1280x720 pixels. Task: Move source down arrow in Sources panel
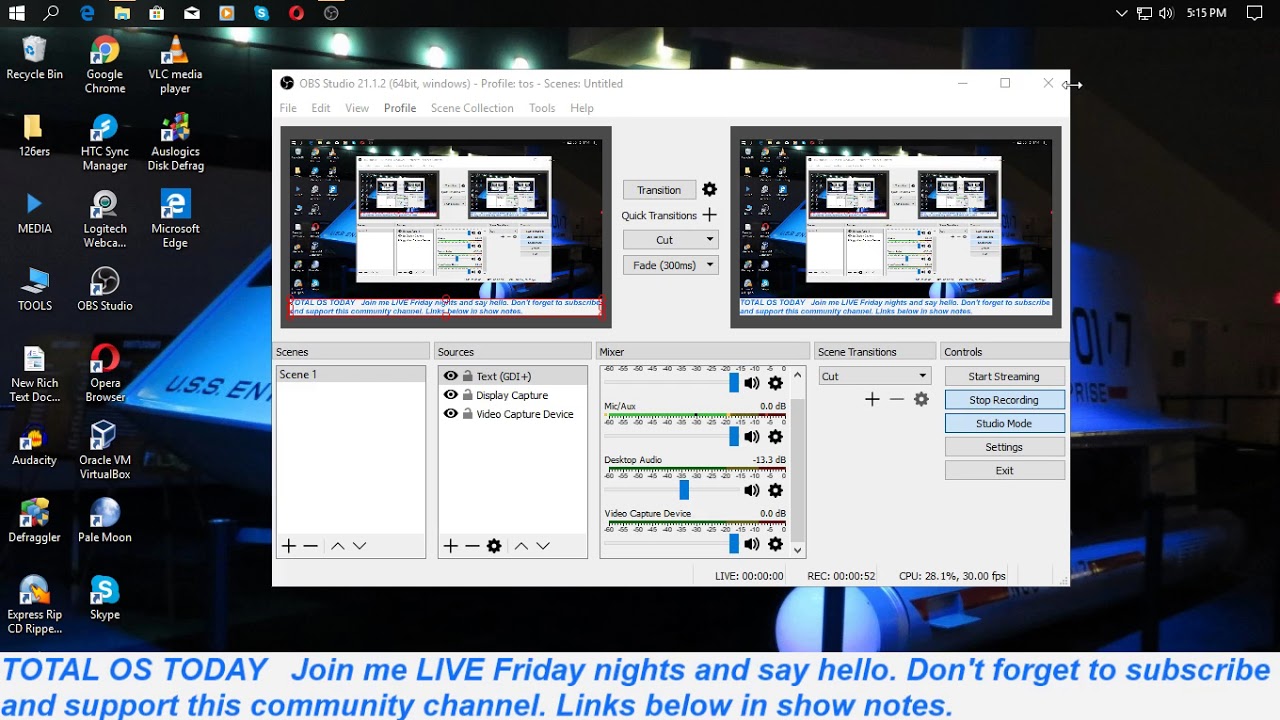pyautogui.click(x=543, y=546)
